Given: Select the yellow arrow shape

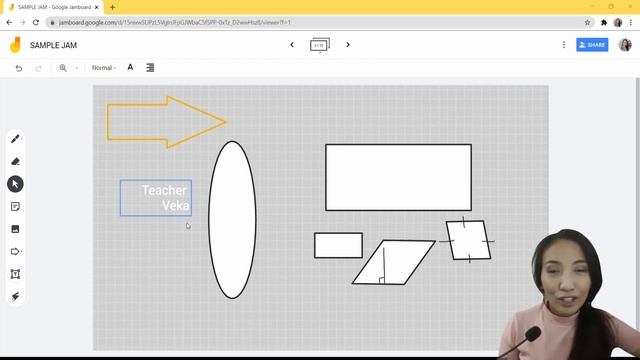Looking at the screenshot, I should tap(167, 122).
